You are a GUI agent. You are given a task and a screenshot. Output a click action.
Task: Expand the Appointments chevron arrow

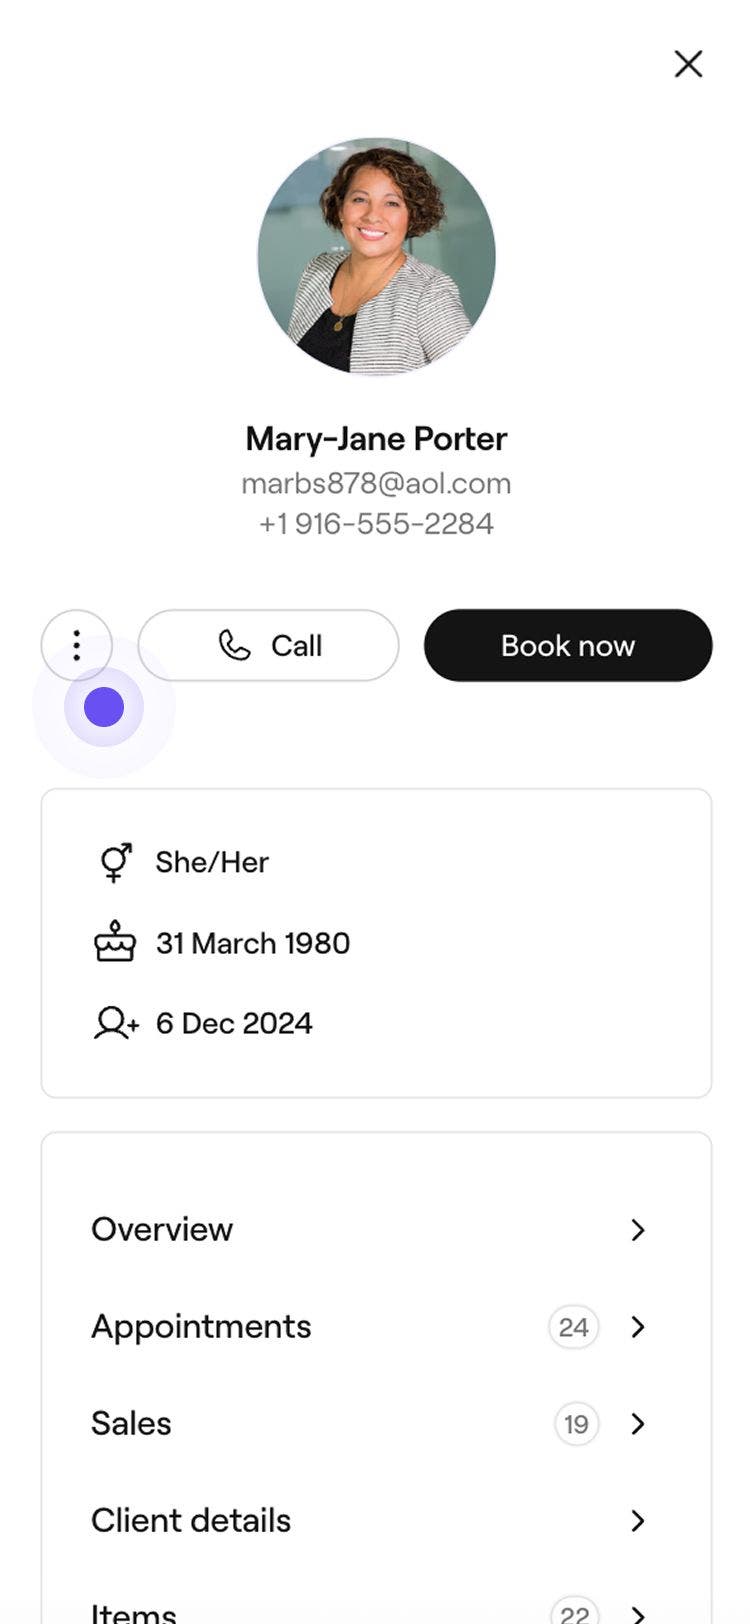click(638, 1327)
